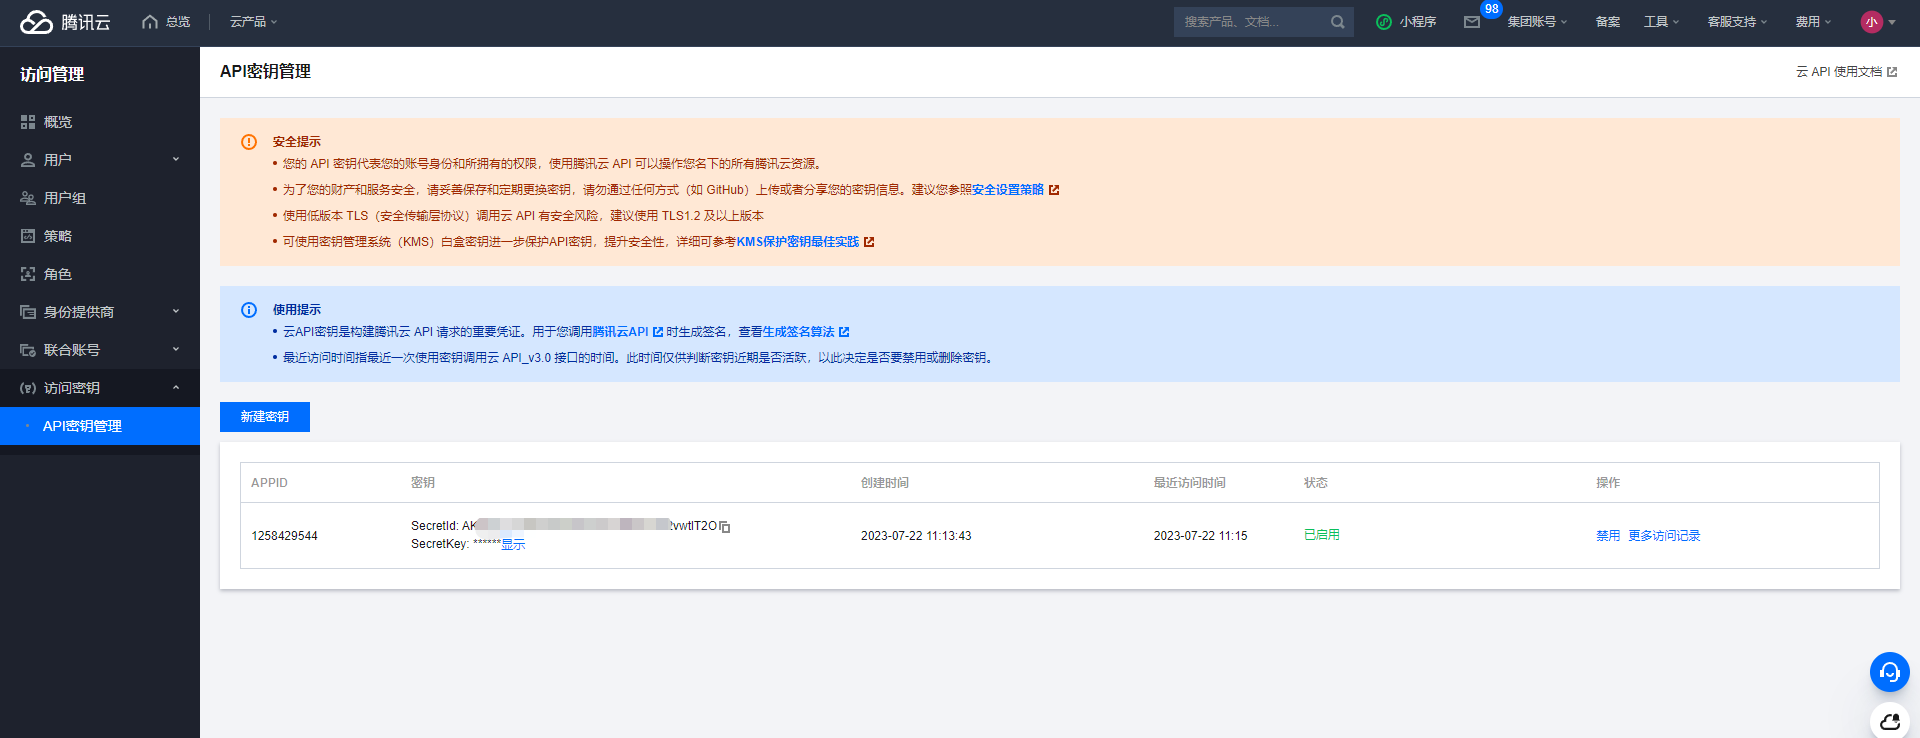The width and height of the screenshot is (1920, 738).
Task: Click external link icon beside KMS保护密钥最佳实践
Action: [868, 242]
